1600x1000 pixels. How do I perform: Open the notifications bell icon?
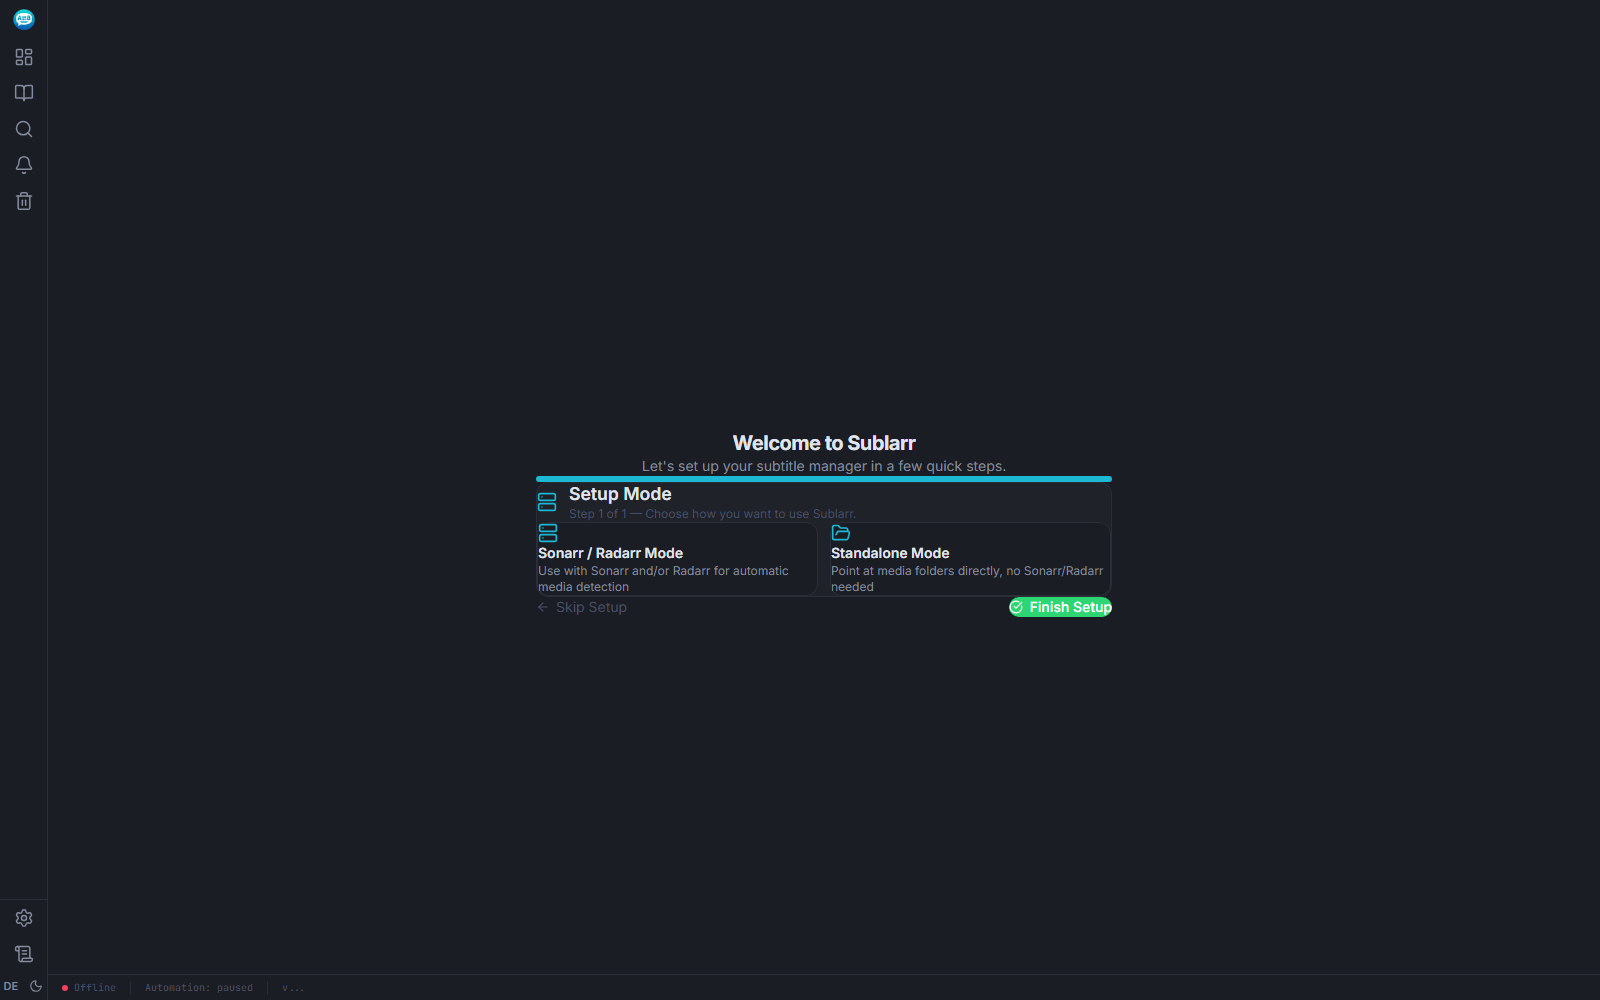click(x=24, y=165)
